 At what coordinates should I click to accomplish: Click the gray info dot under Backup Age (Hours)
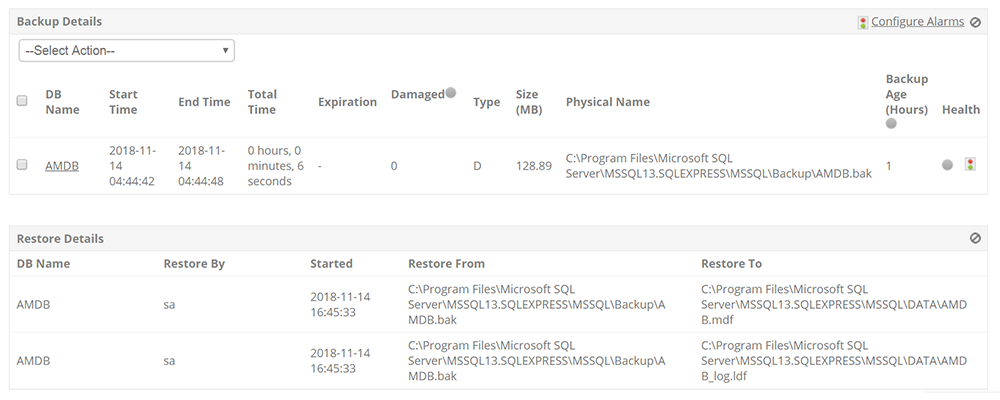point(891,124)
